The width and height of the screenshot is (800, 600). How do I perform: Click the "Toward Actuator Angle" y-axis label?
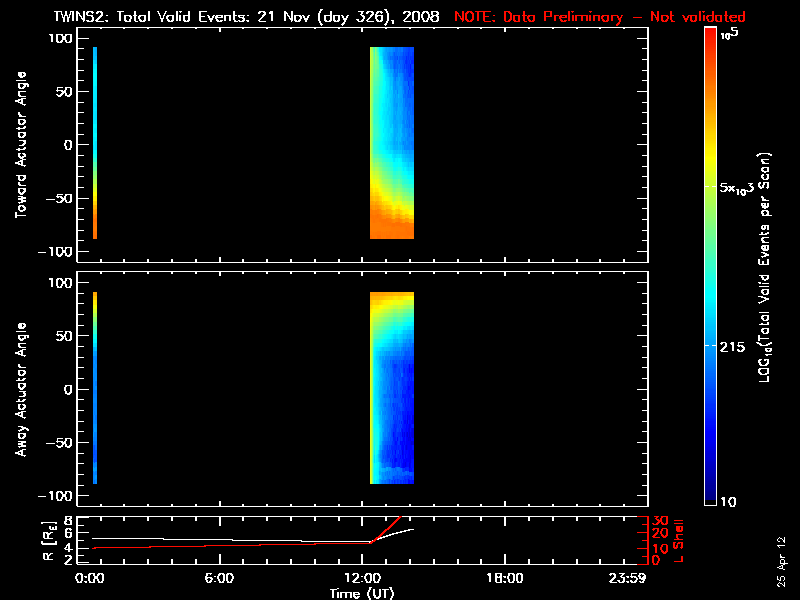tap(18, 146)
